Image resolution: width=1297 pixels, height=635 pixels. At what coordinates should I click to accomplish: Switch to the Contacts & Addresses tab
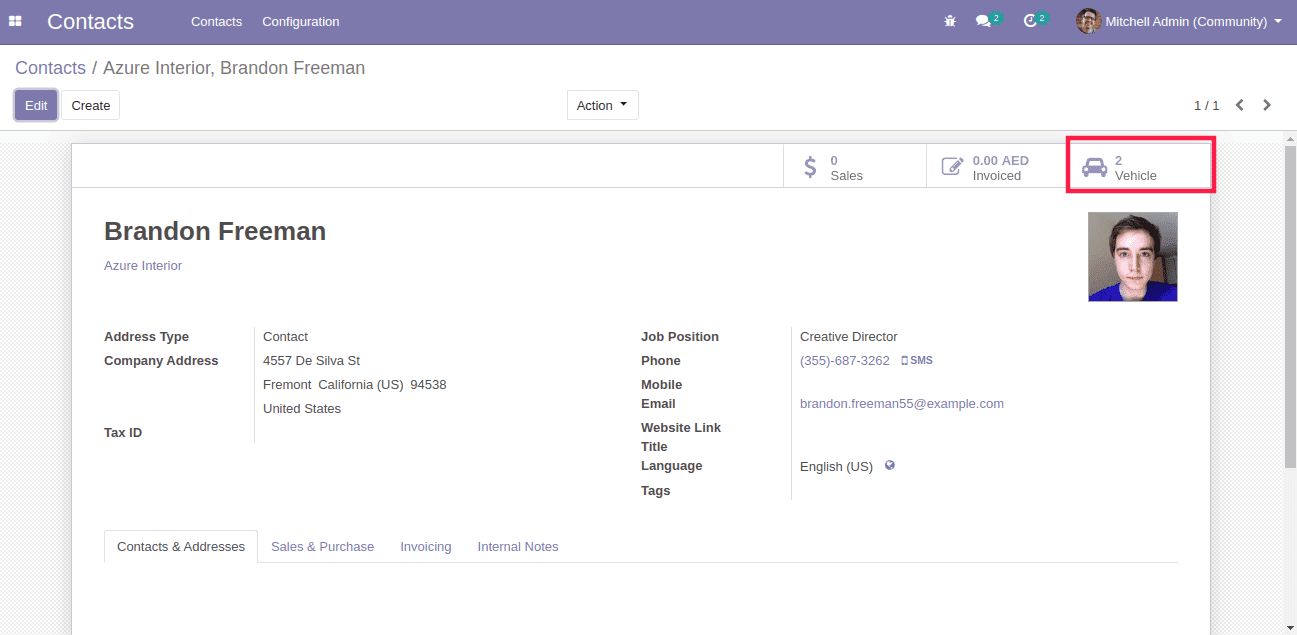(x=181, y=547)
